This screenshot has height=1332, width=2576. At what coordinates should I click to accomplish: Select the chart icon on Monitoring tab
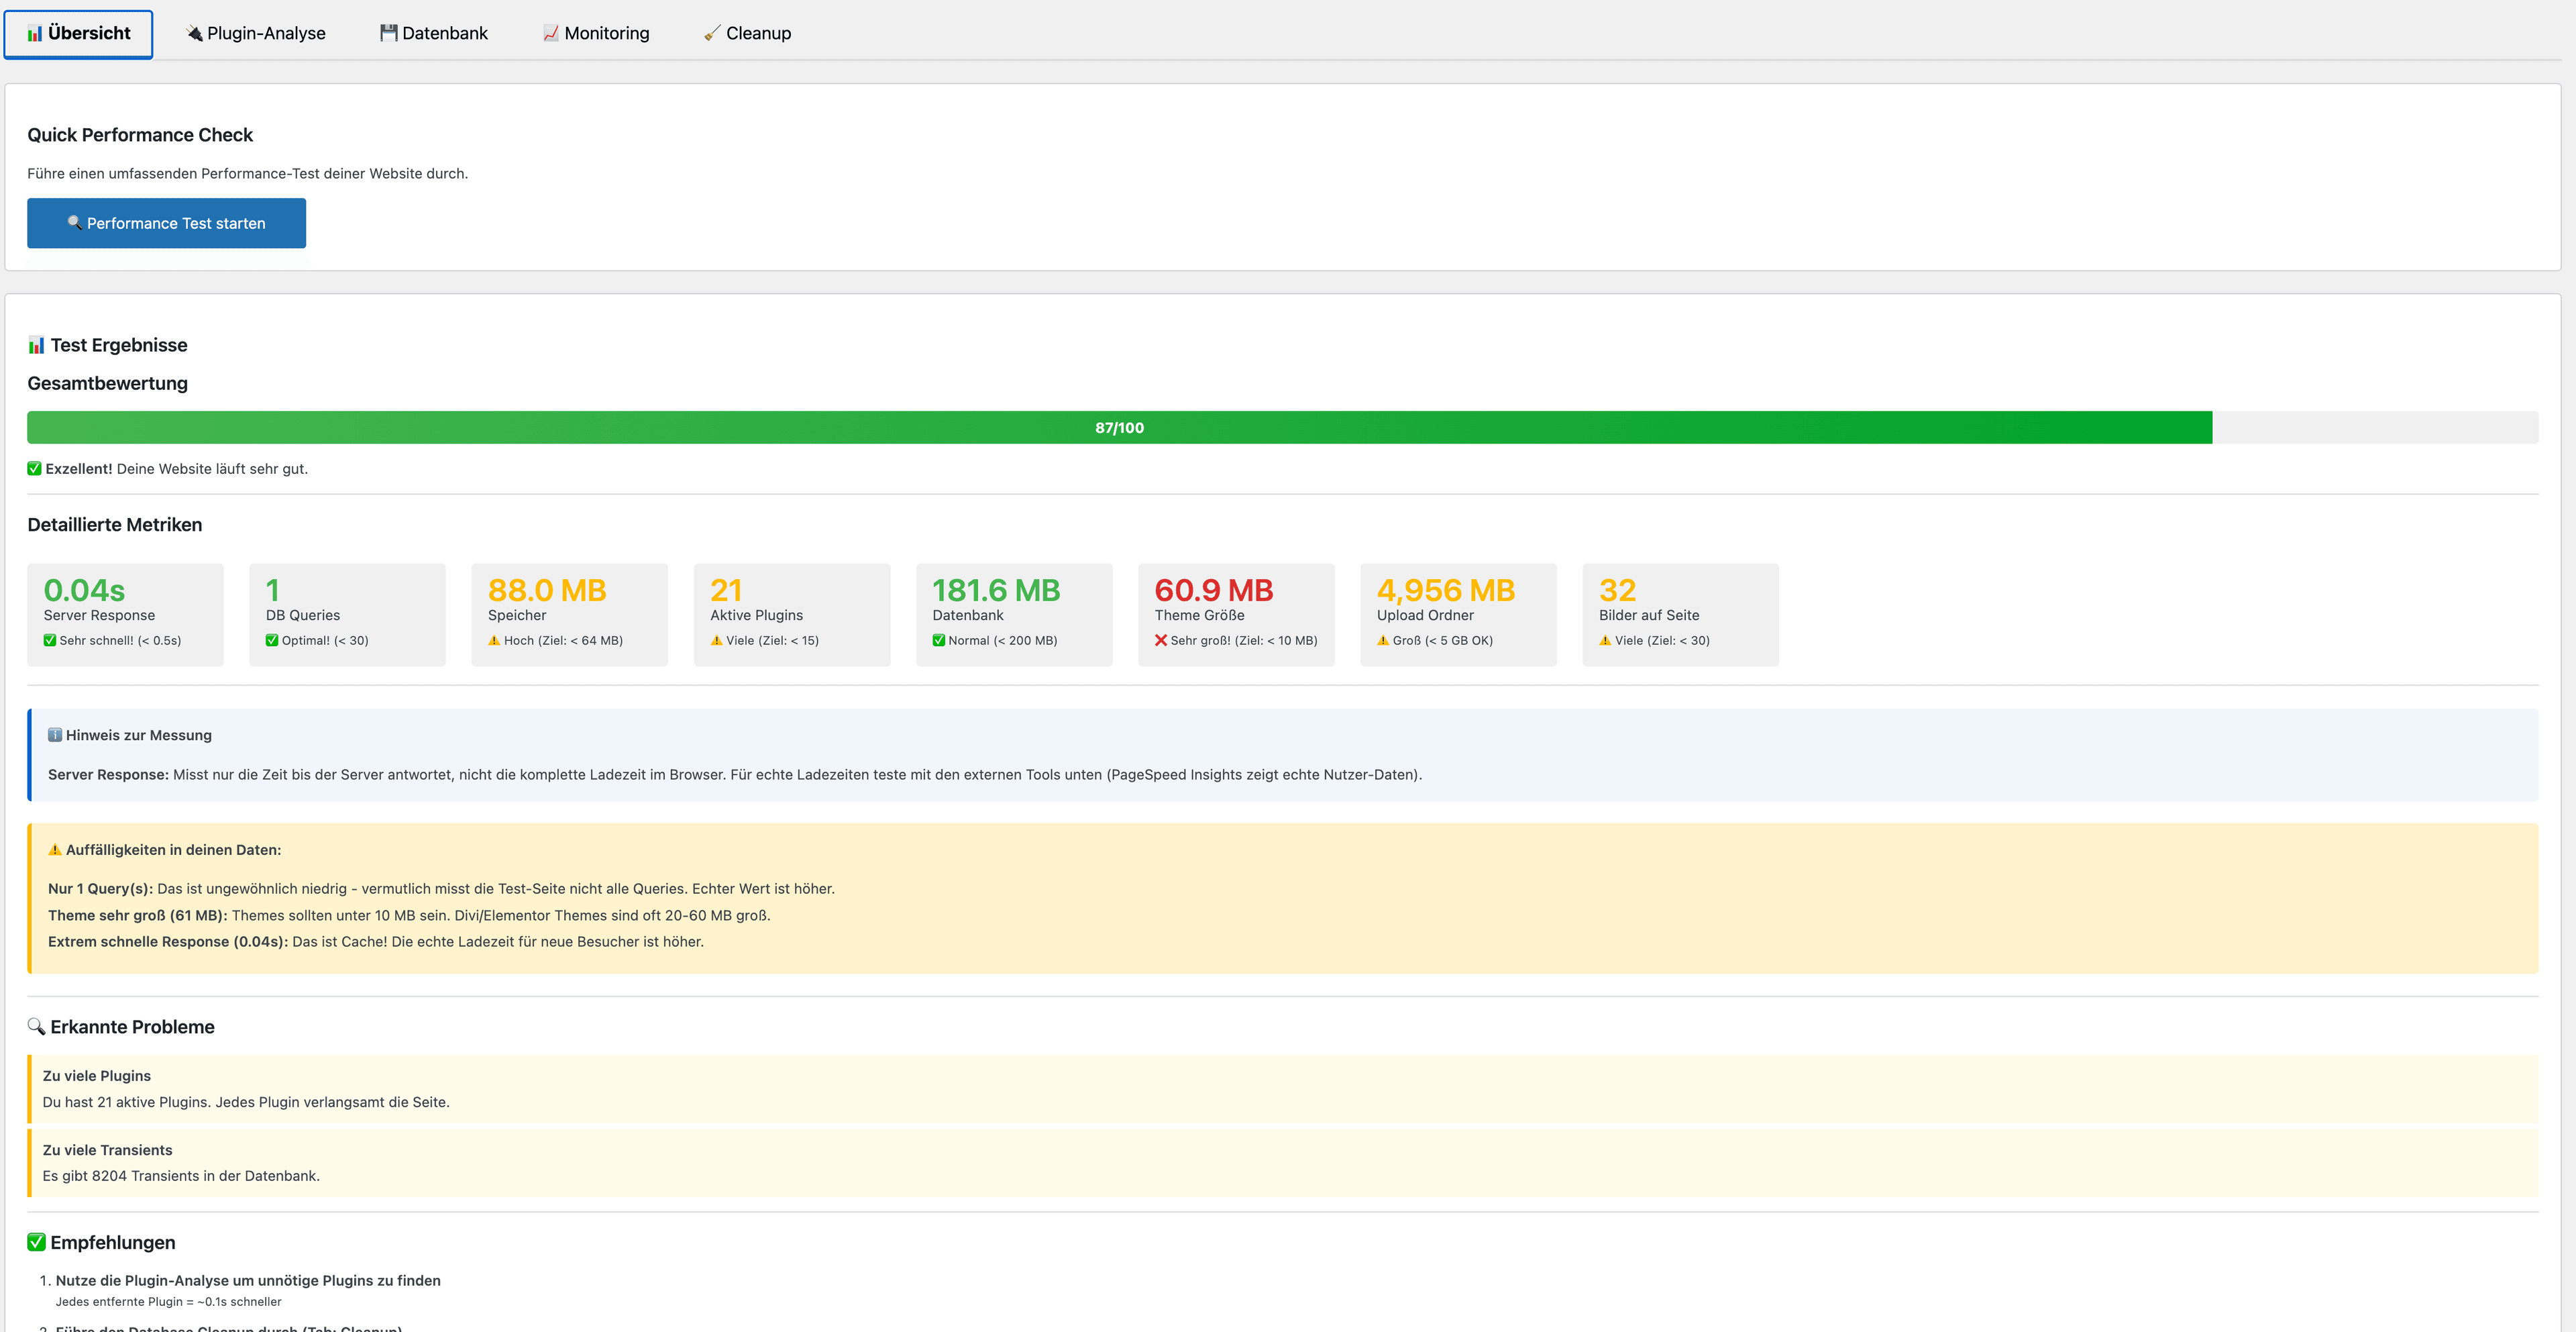[551, 33]
